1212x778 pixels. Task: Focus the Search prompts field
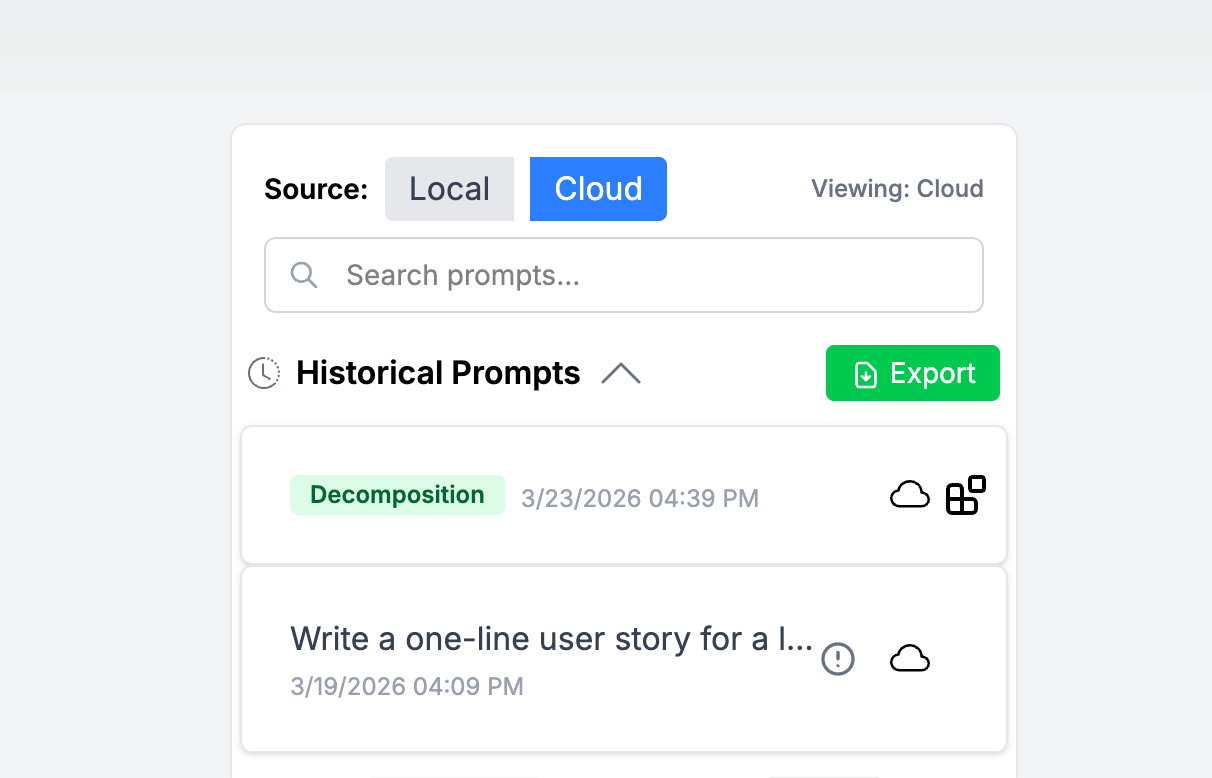click(x=640, y=275)
